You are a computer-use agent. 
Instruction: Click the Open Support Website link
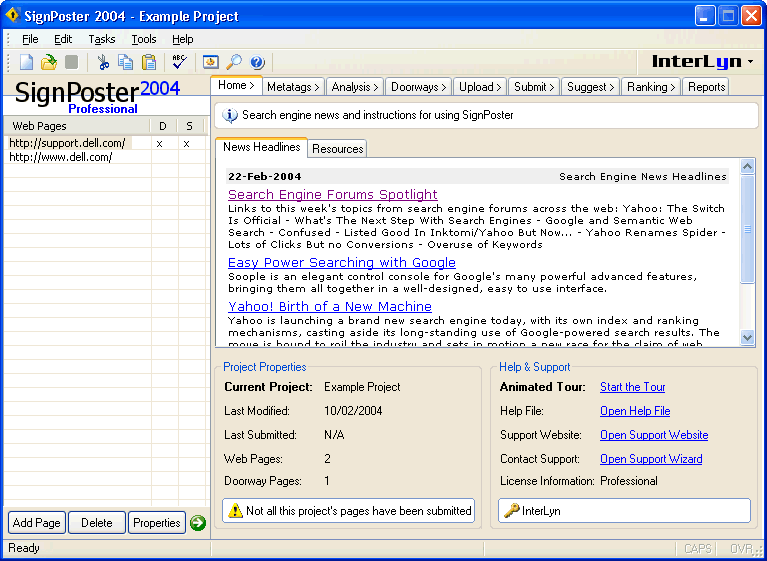(654, 435)
